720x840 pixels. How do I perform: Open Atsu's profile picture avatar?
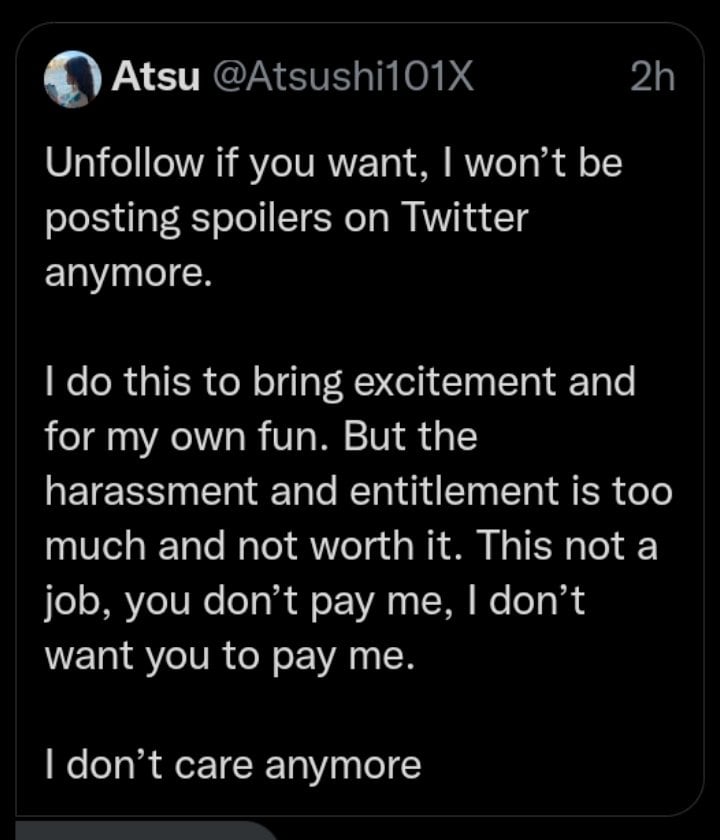73,79
